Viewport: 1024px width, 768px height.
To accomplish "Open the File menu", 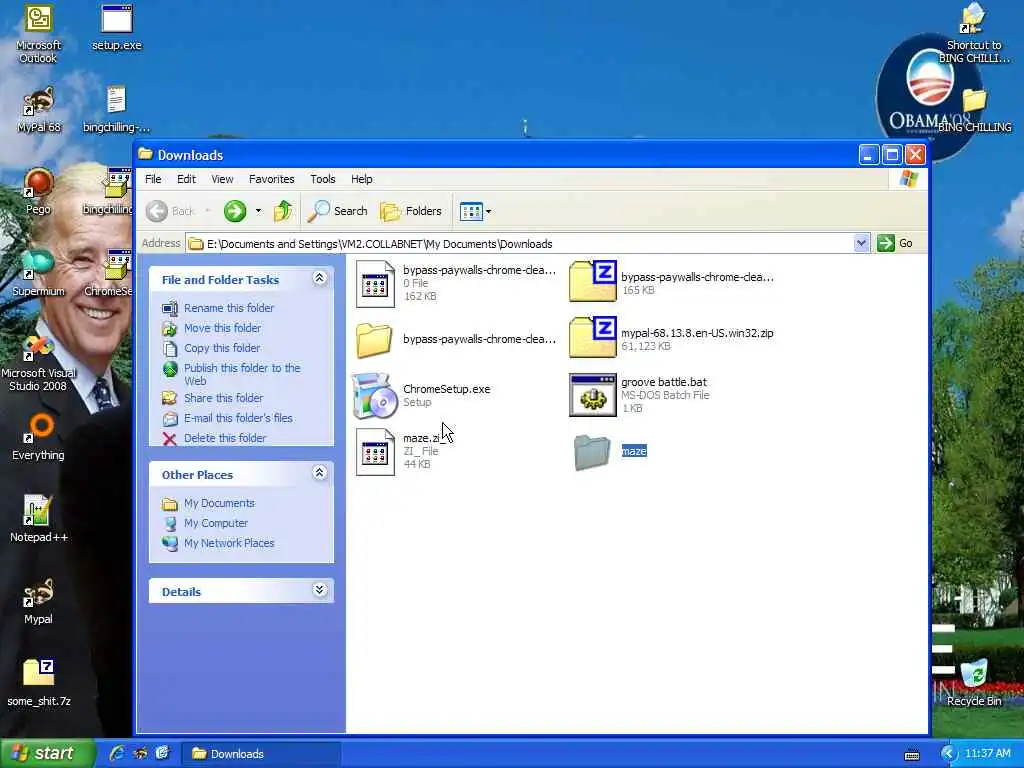I will click(x=153, y=179).
